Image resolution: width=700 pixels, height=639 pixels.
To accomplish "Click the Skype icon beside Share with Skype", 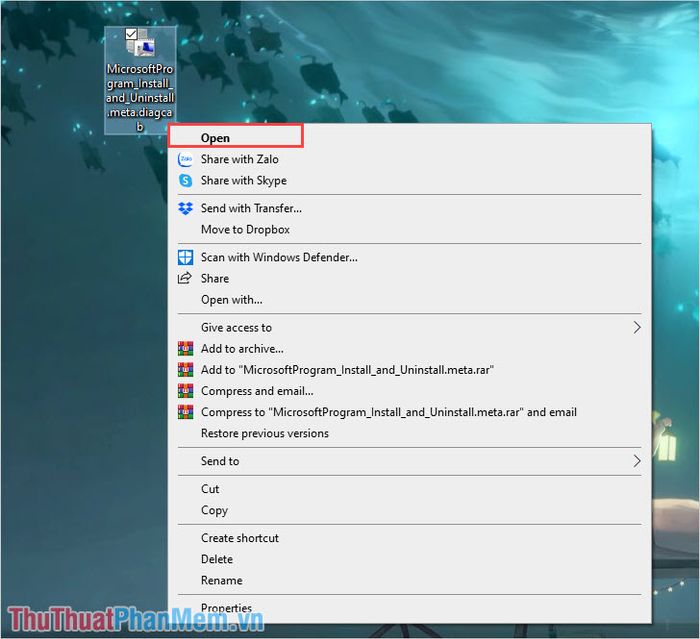I will [185, 181].
